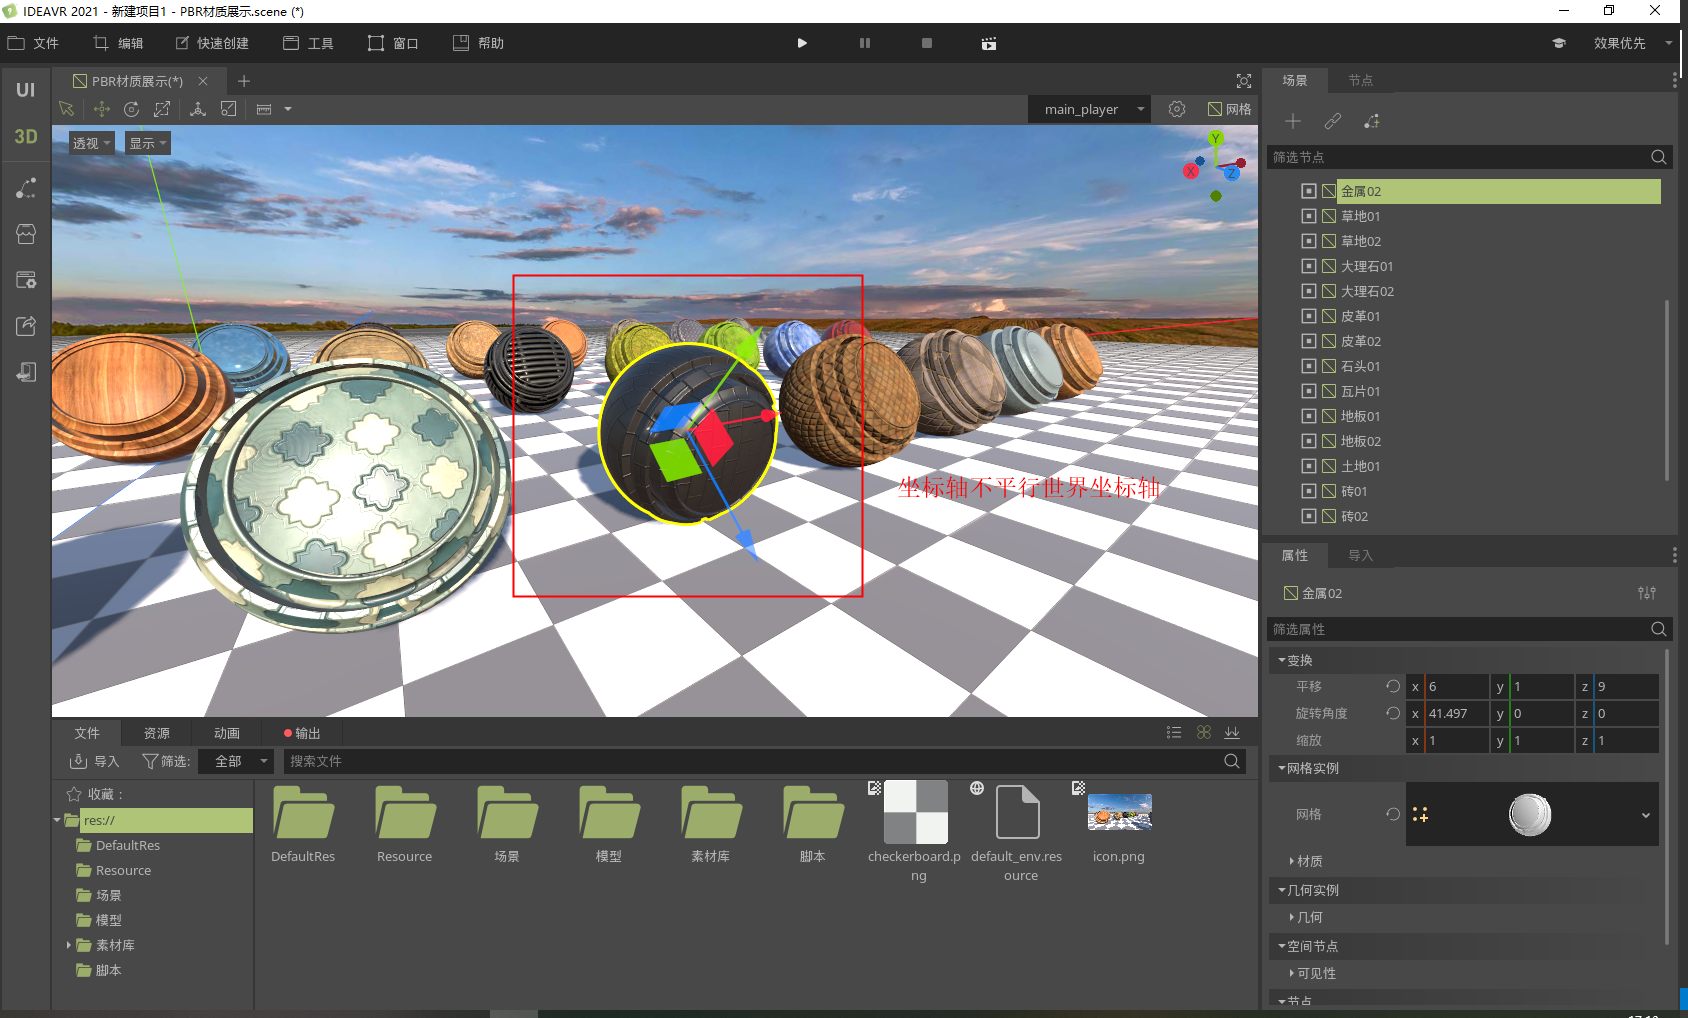Image resolution: width=1688 pixels, height=1018 pixels.
Task: Click the fullscreen viewport icon
Action: [x=1244, y=81]
